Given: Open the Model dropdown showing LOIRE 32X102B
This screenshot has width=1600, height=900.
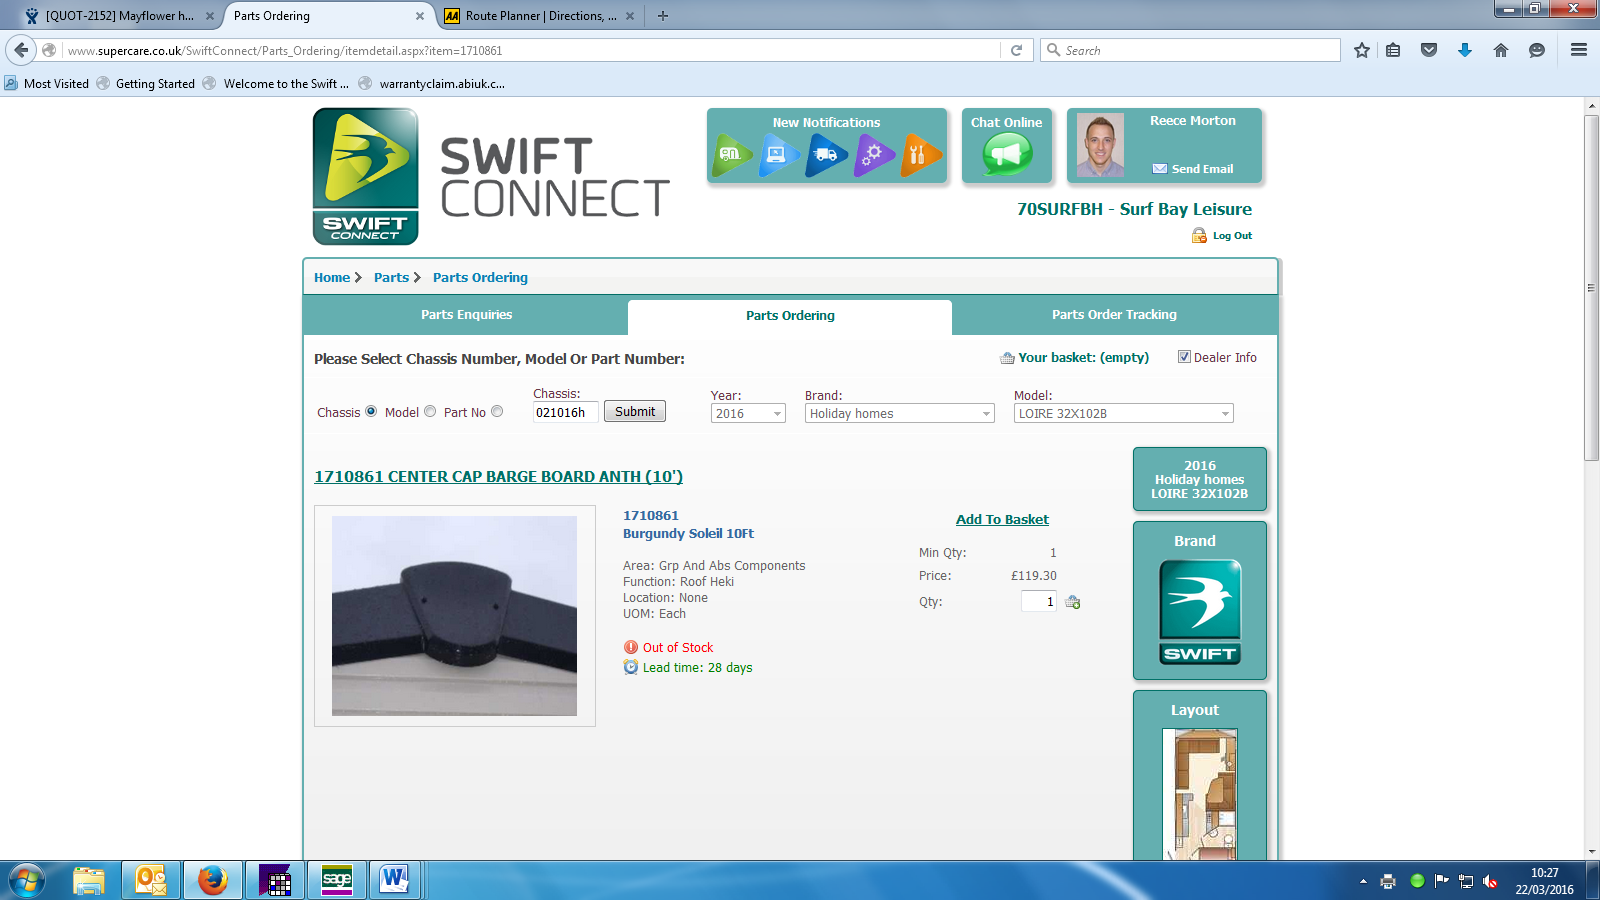Looking at the screenshot, I should click(1123, 413).
